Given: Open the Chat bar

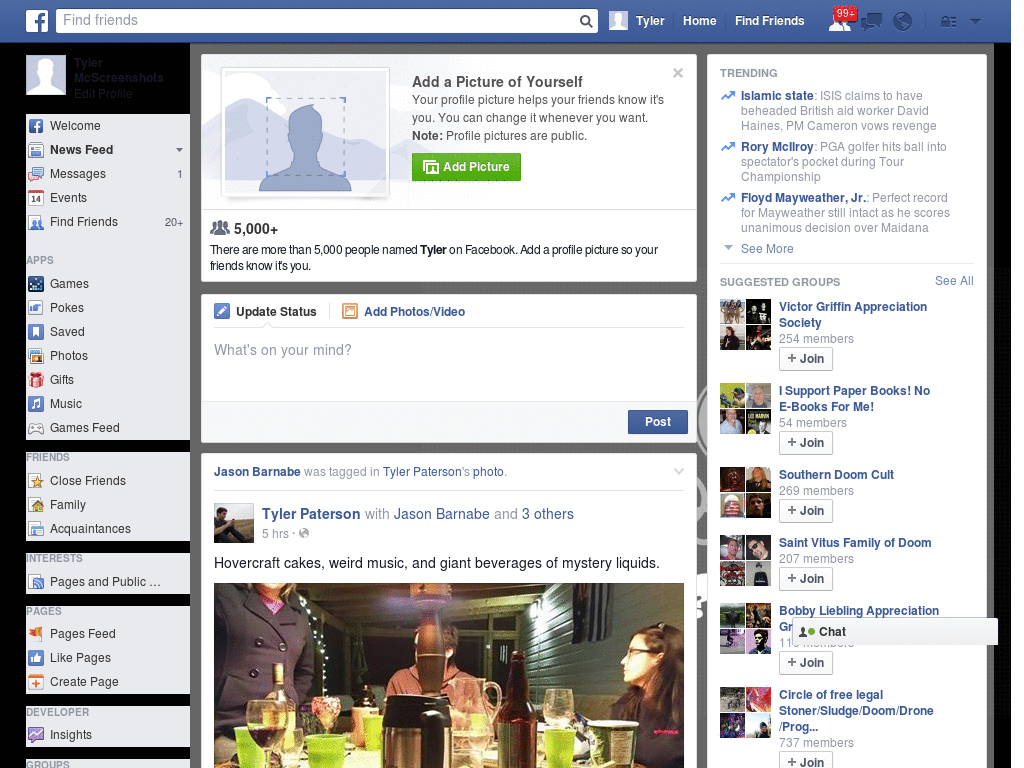Looking at the screenshot, I should pos(895,632).
